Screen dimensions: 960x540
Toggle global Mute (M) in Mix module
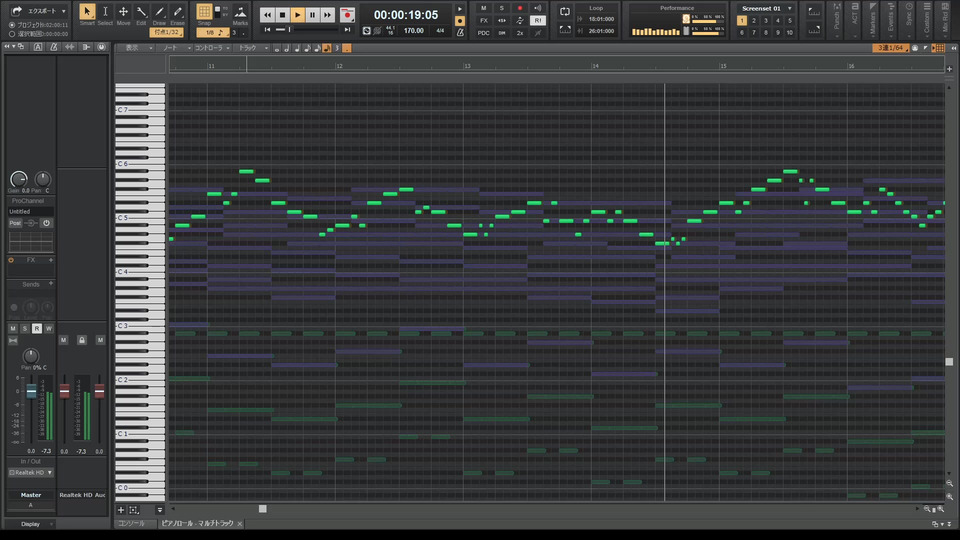coord(484,9)
